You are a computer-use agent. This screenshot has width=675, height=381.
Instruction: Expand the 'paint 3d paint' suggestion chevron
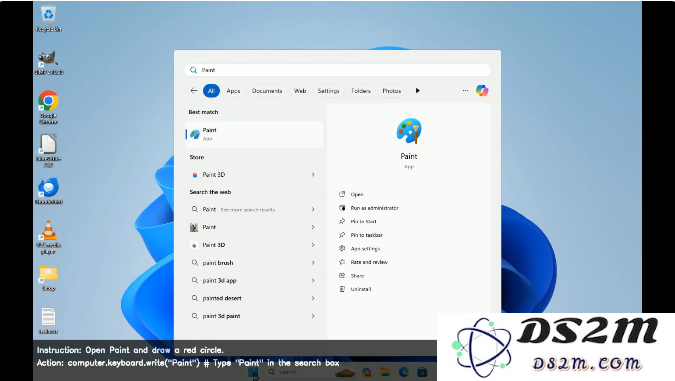(x=313, y=316)
